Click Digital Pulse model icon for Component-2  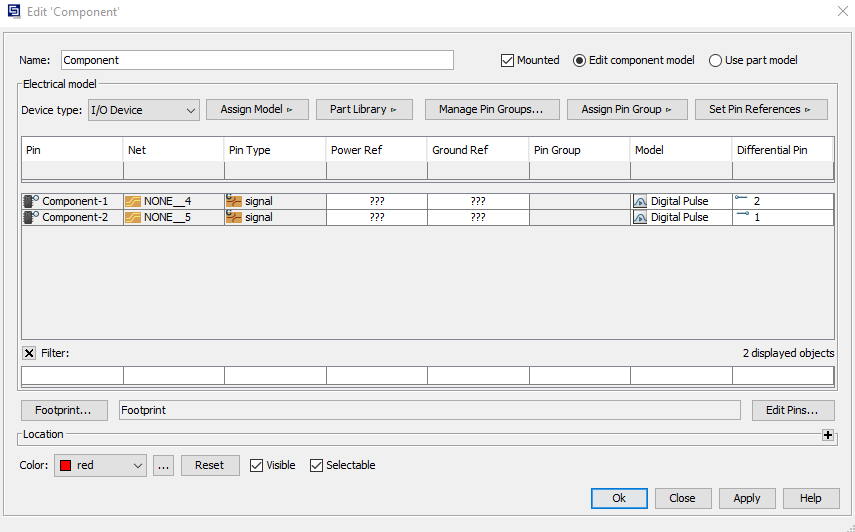(x=640, y=217)
